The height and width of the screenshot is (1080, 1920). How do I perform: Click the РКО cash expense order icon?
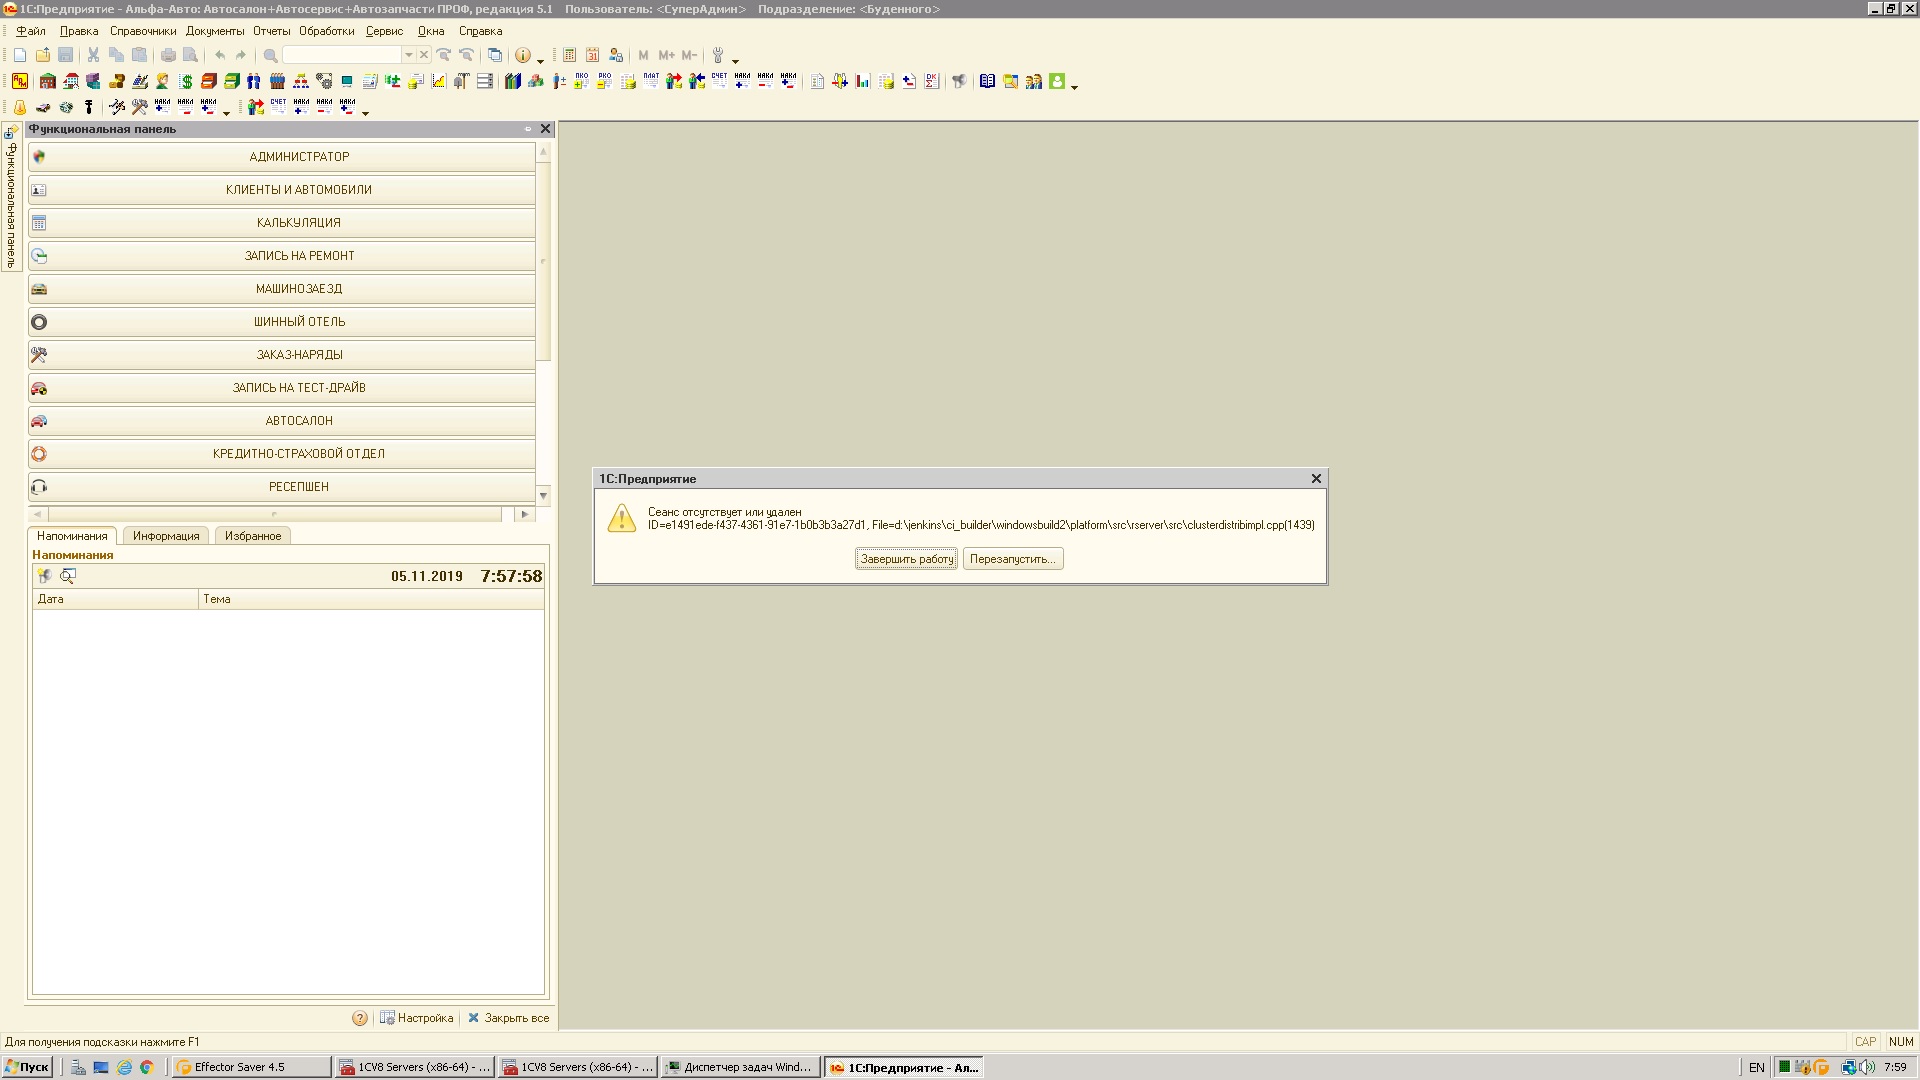coord(604,81)
